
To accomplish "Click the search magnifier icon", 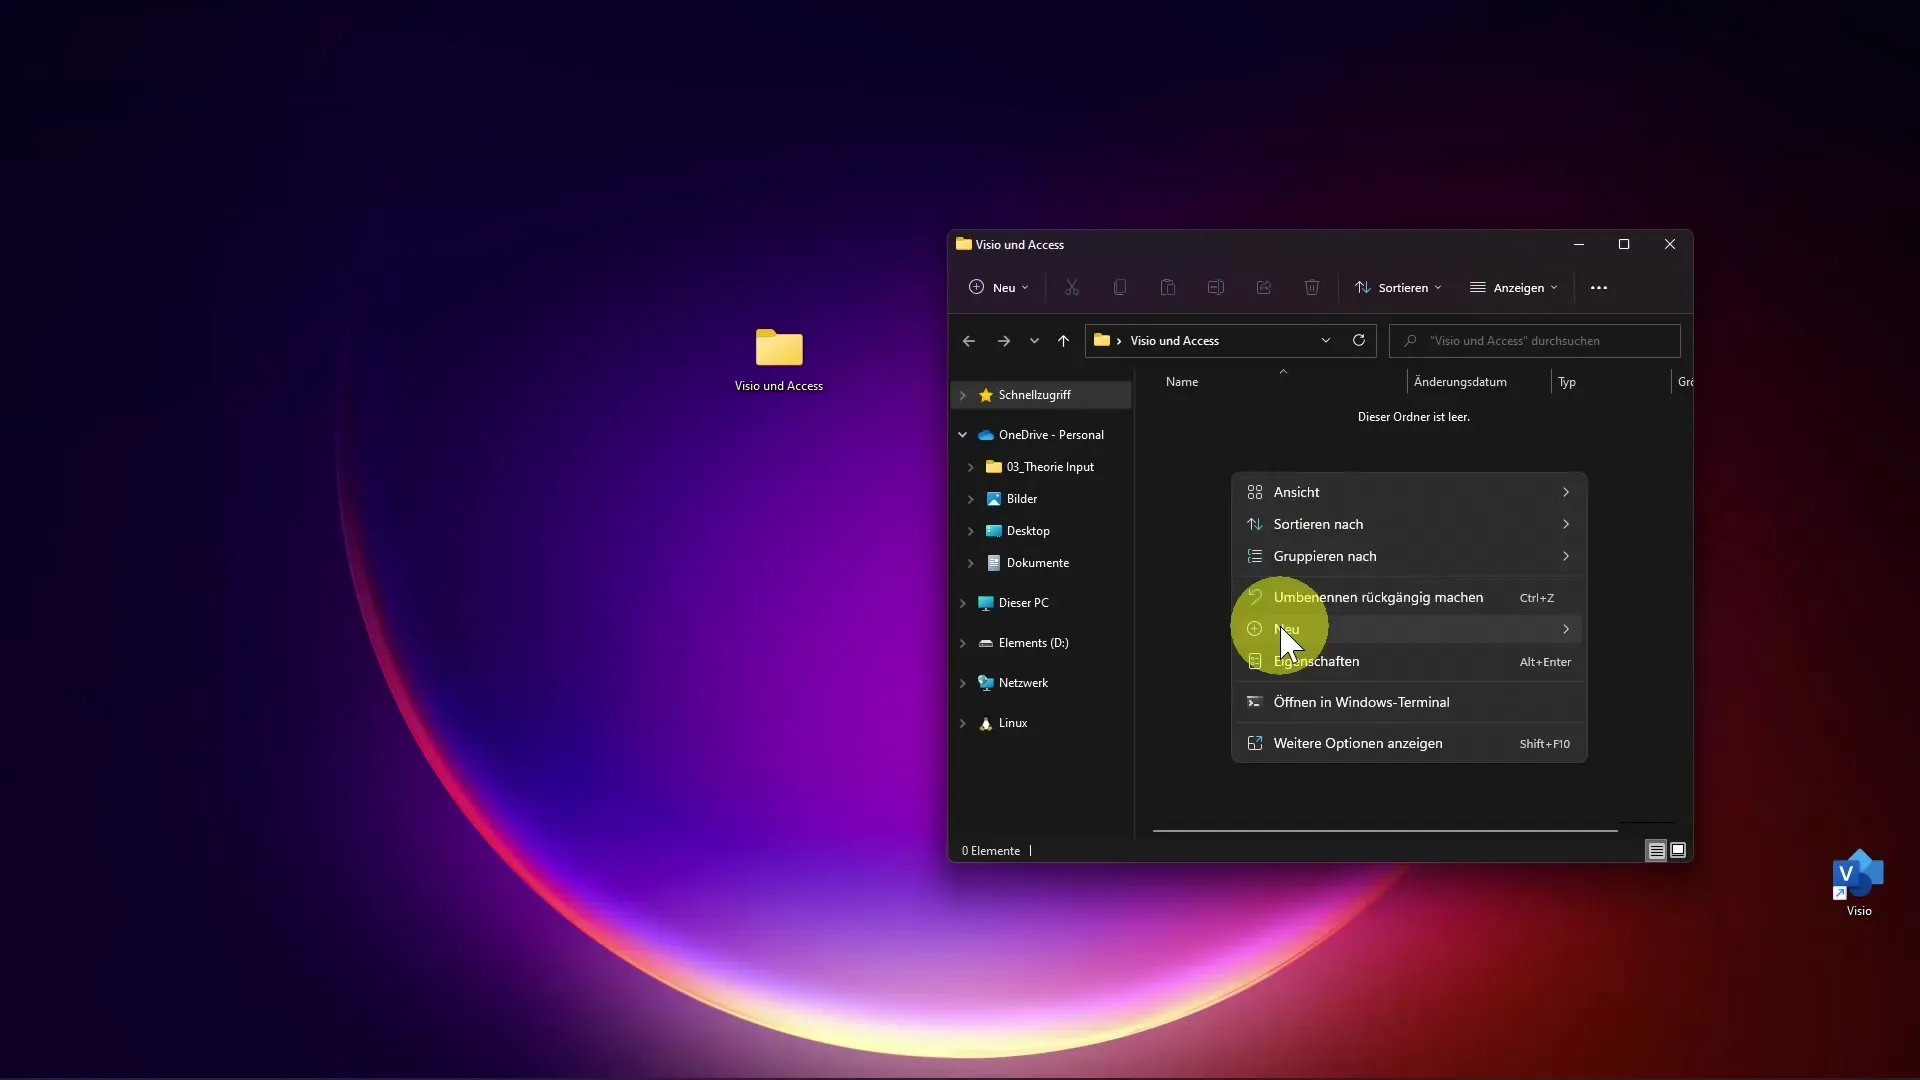I will click(x=1410, y=341).
